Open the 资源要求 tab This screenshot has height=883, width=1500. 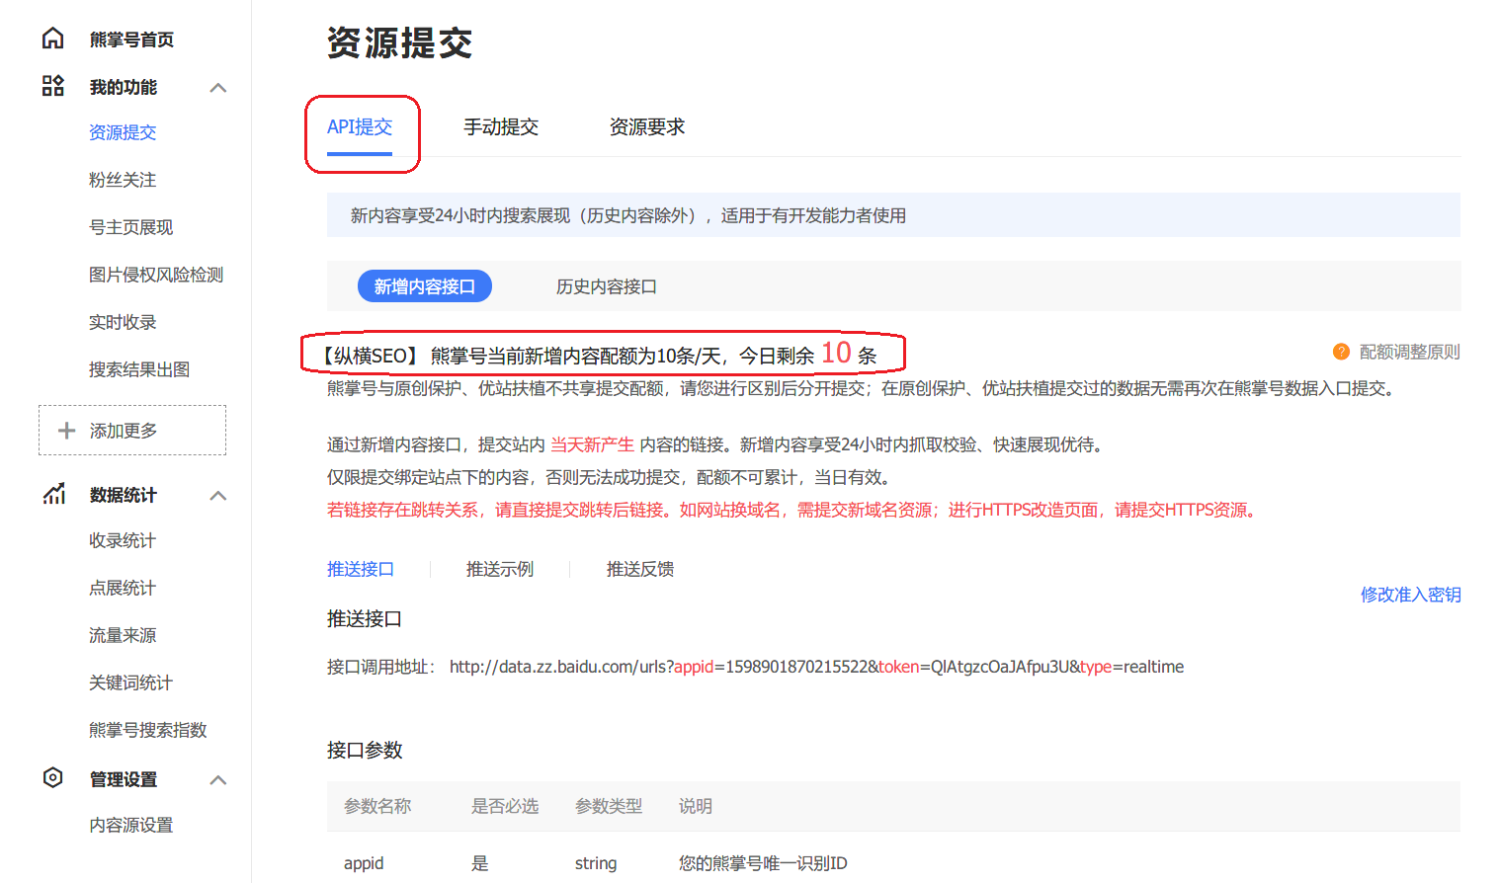point(644,127)
